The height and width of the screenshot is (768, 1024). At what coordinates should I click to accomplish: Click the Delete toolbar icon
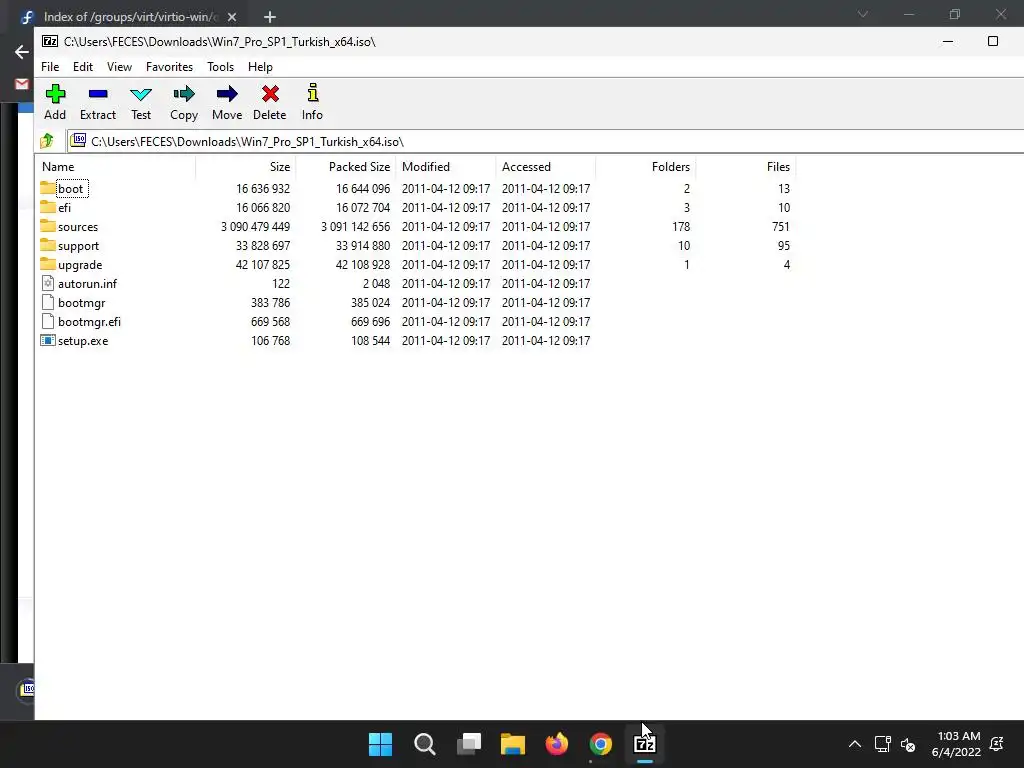click(x=270, y=94)
